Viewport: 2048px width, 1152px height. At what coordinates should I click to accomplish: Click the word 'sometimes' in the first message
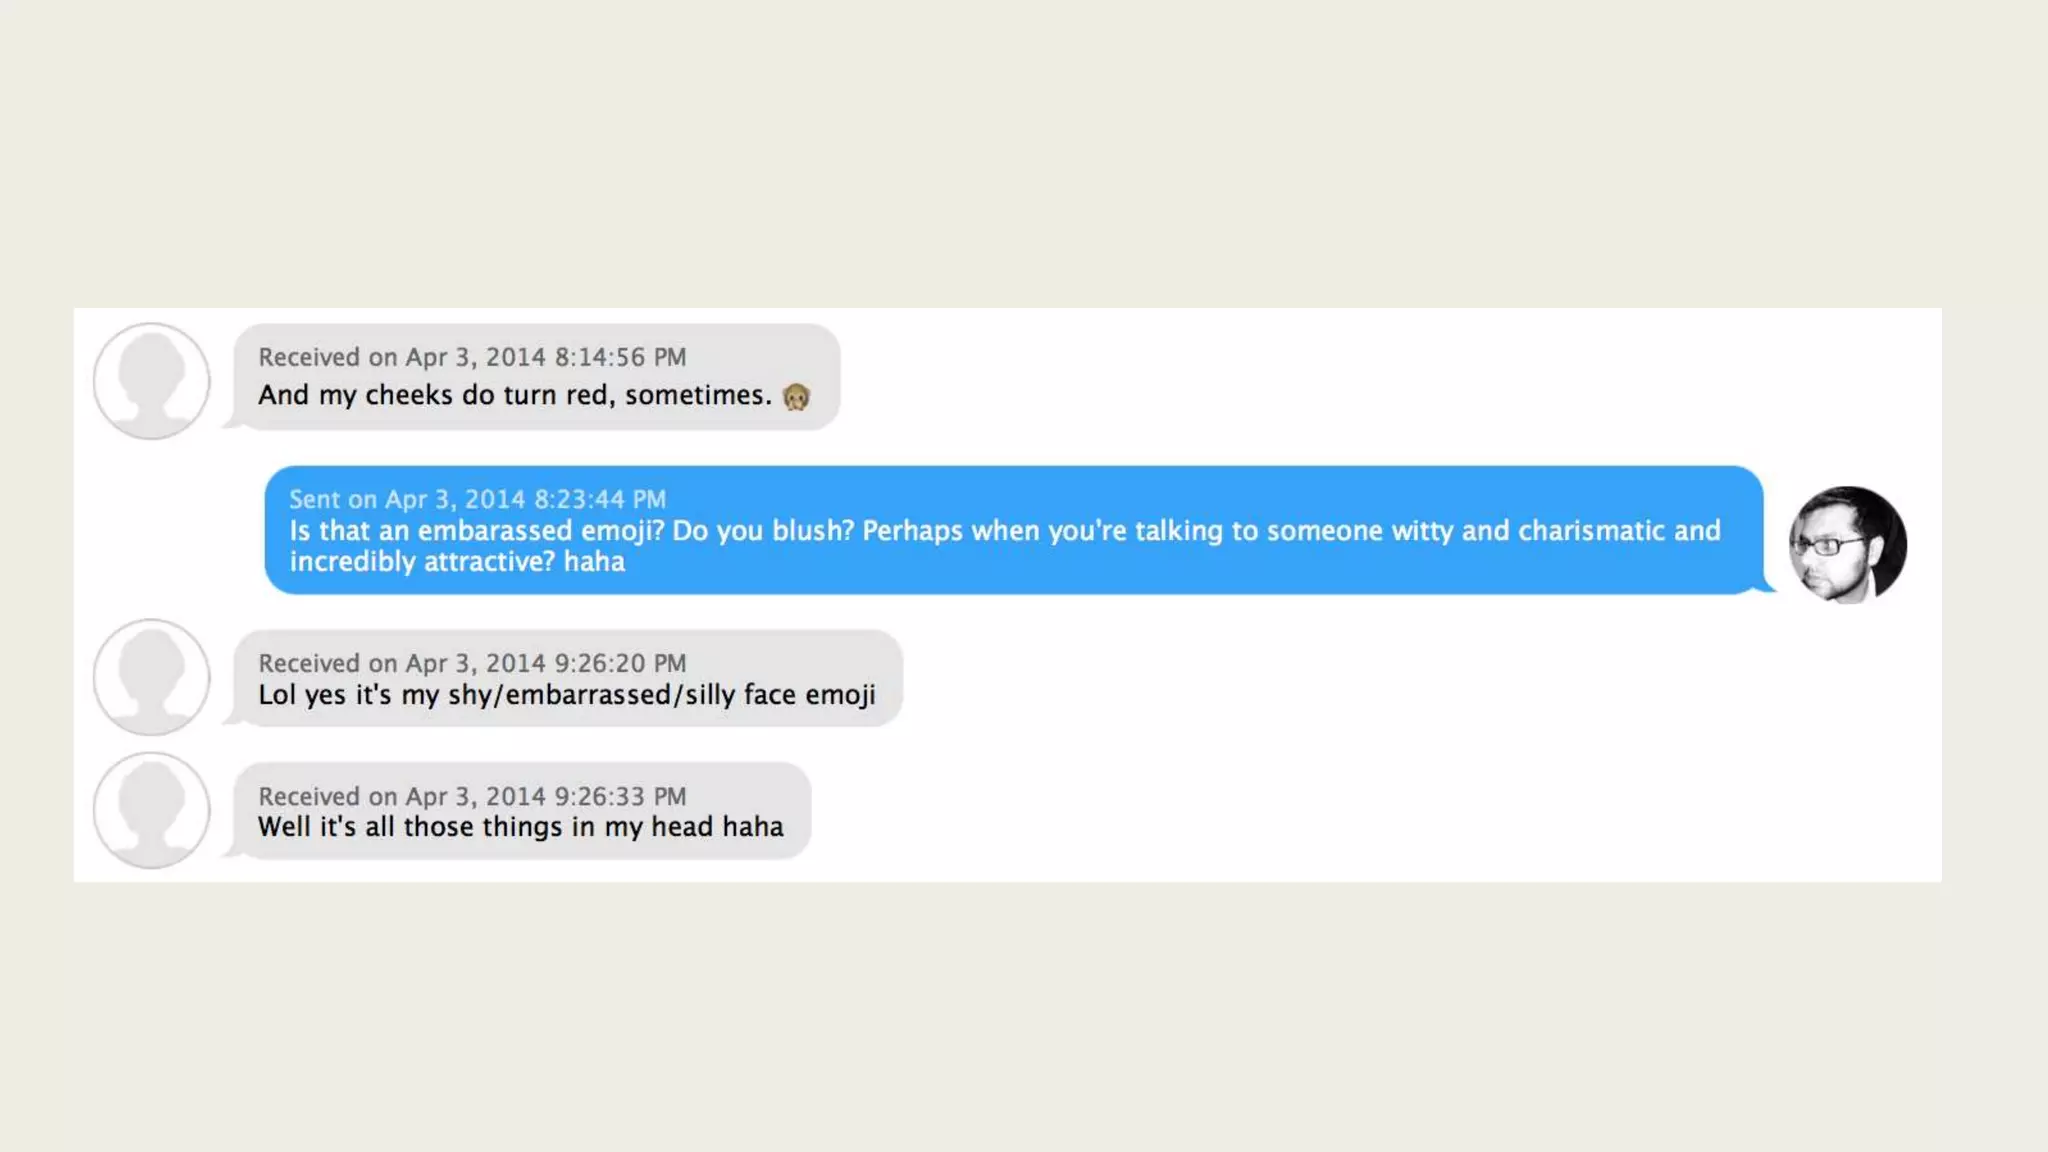(696, 395)
